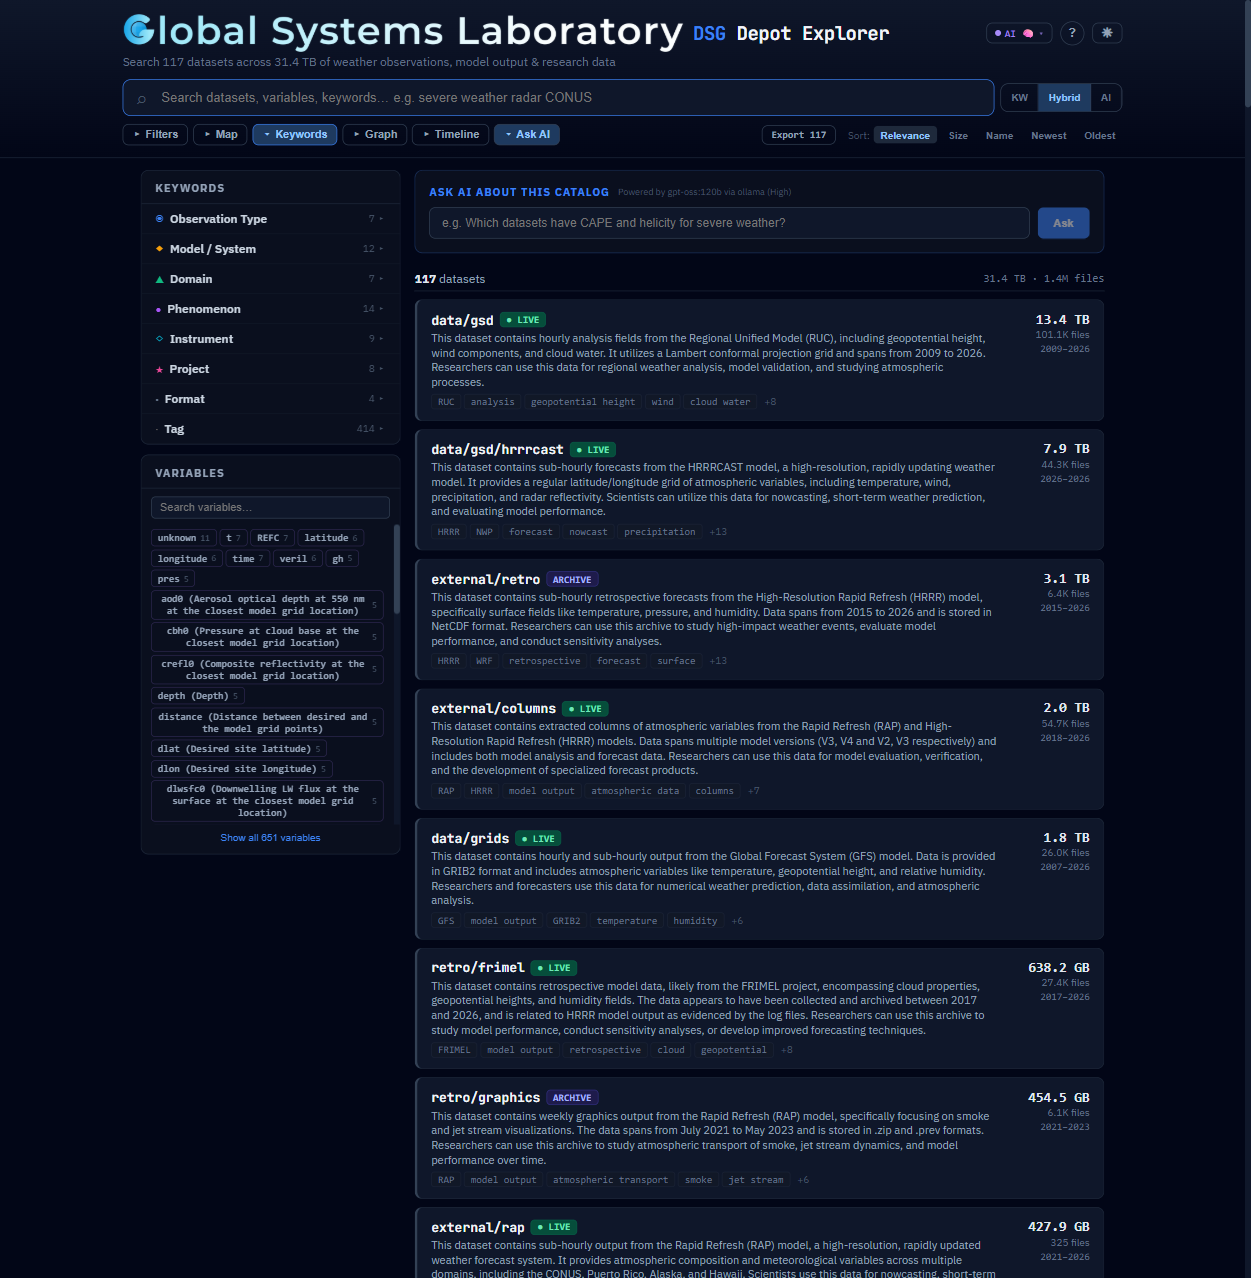Viewport: 1251px width, 1278px height.
Task: Click the smoke tag on retro/graphics
Action: 698,1180
